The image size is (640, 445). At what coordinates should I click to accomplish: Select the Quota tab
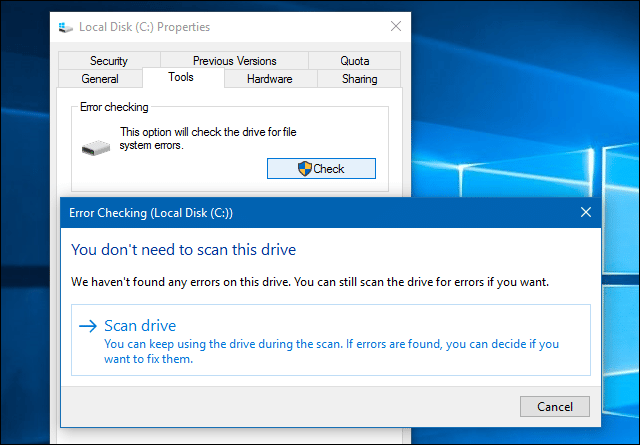(x=354, y=61)
